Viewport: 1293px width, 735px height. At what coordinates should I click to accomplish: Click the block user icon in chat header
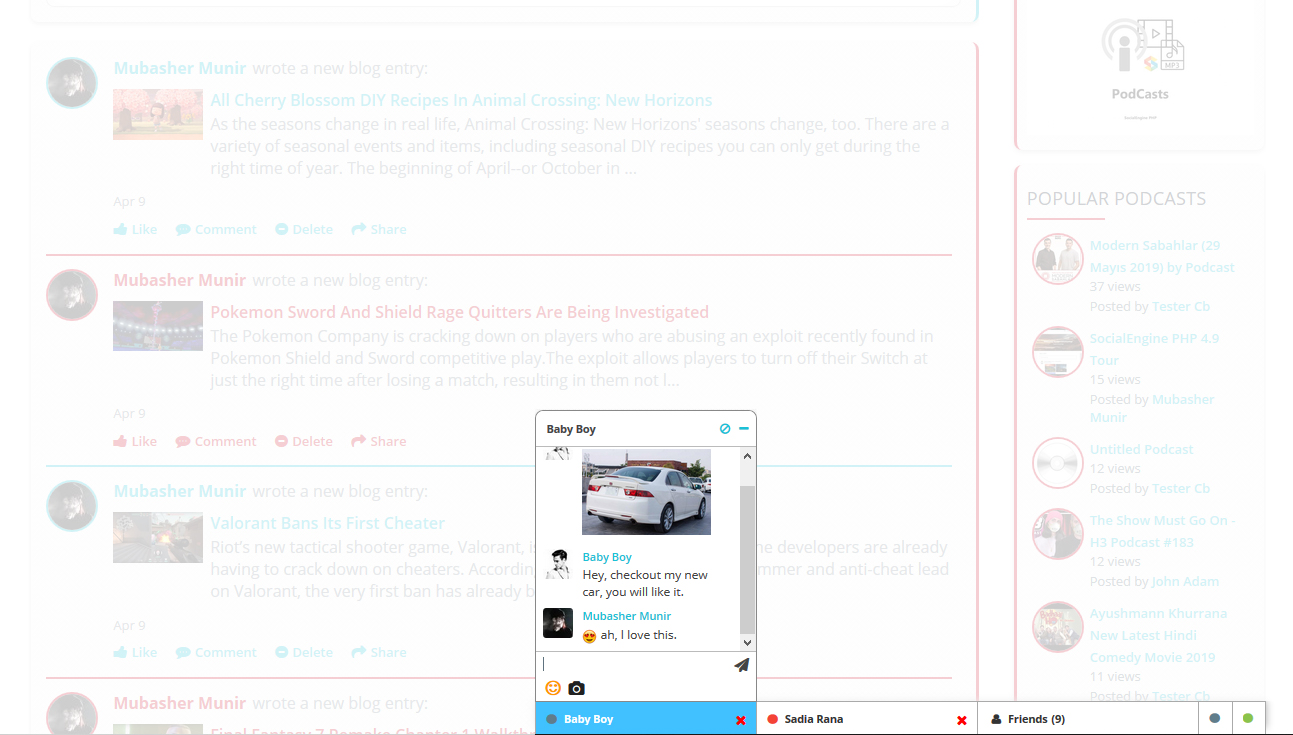[725, 429]
